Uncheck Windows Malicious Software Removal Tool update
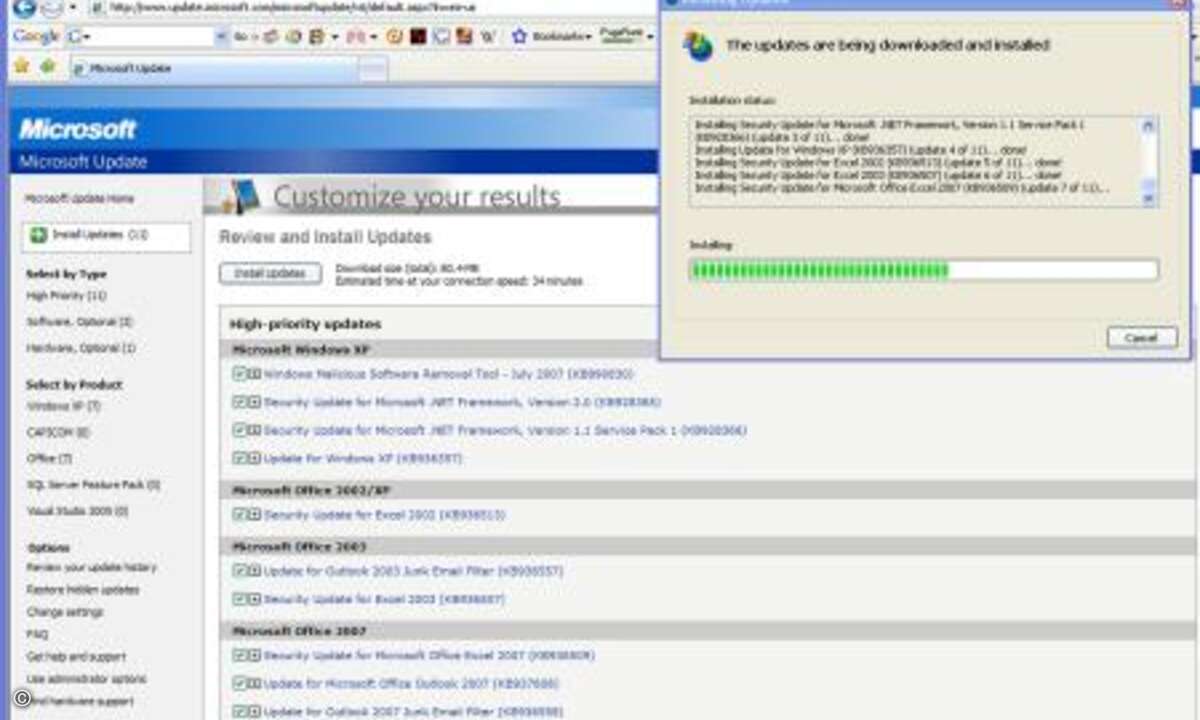This screenshot has width=1200, height=720. point(239,373)
